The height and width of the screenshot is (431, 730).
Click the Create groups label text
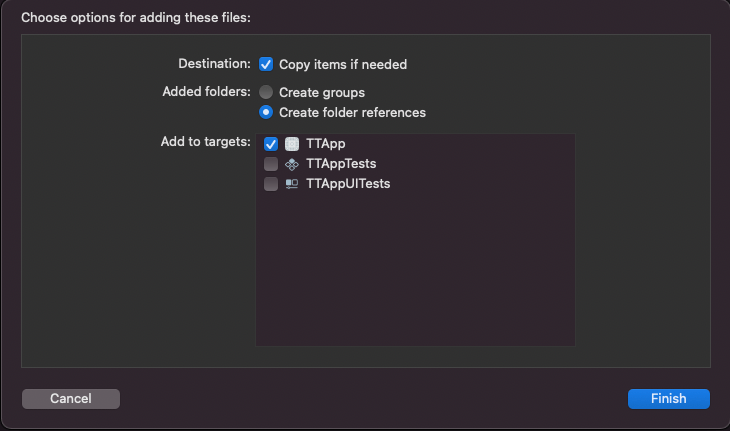[x=322, y=93]
